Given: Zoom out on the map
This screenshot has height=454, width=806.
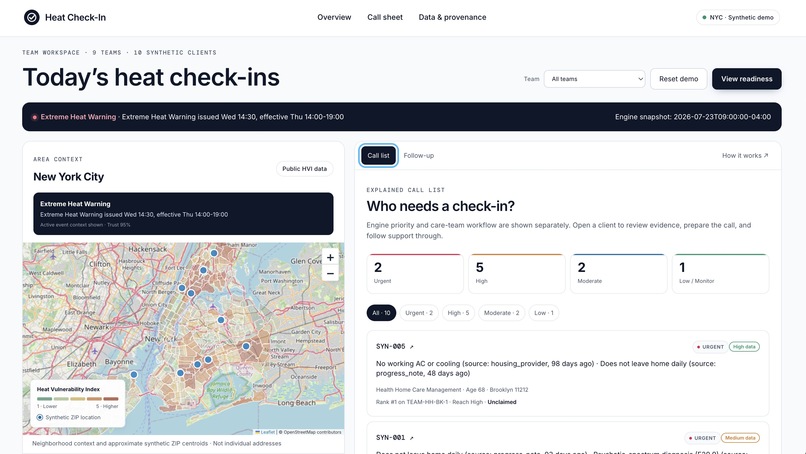Looking at the screenshot, I should point(331,274).
